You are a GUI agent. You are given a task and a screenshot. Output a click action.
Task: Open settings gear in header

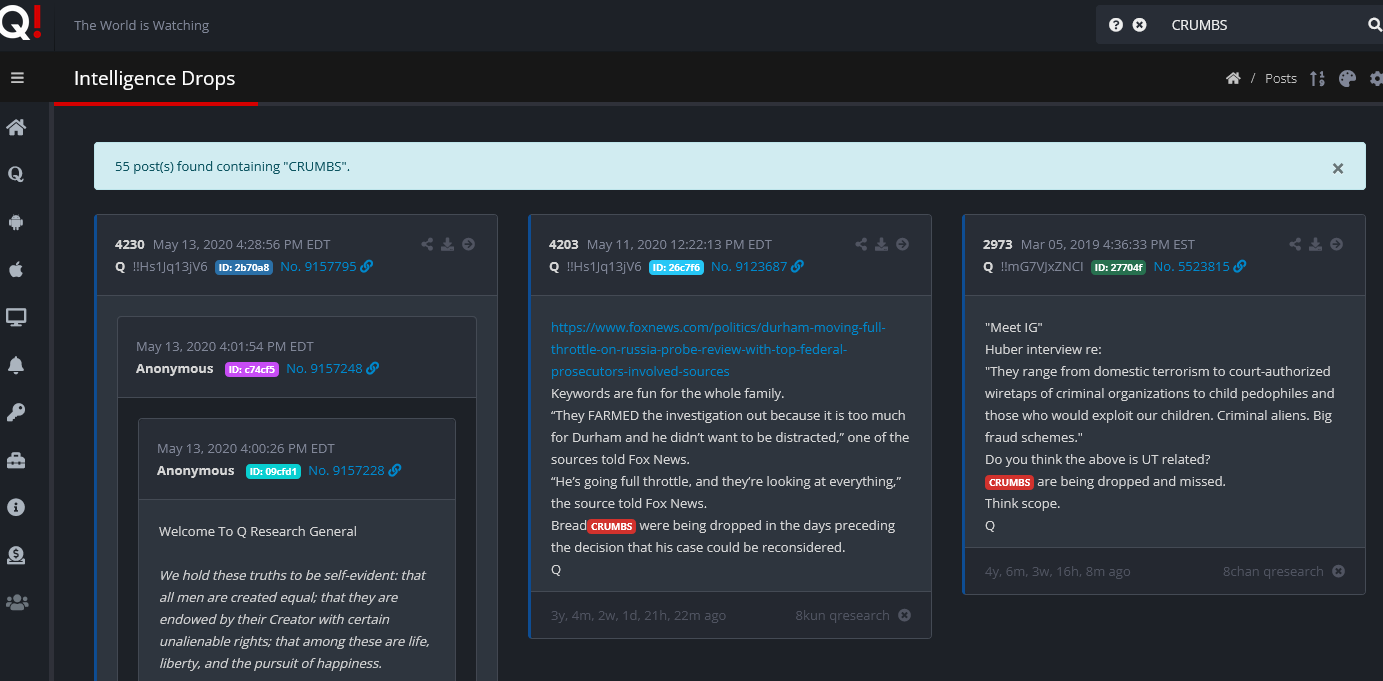coord(1376,79)
